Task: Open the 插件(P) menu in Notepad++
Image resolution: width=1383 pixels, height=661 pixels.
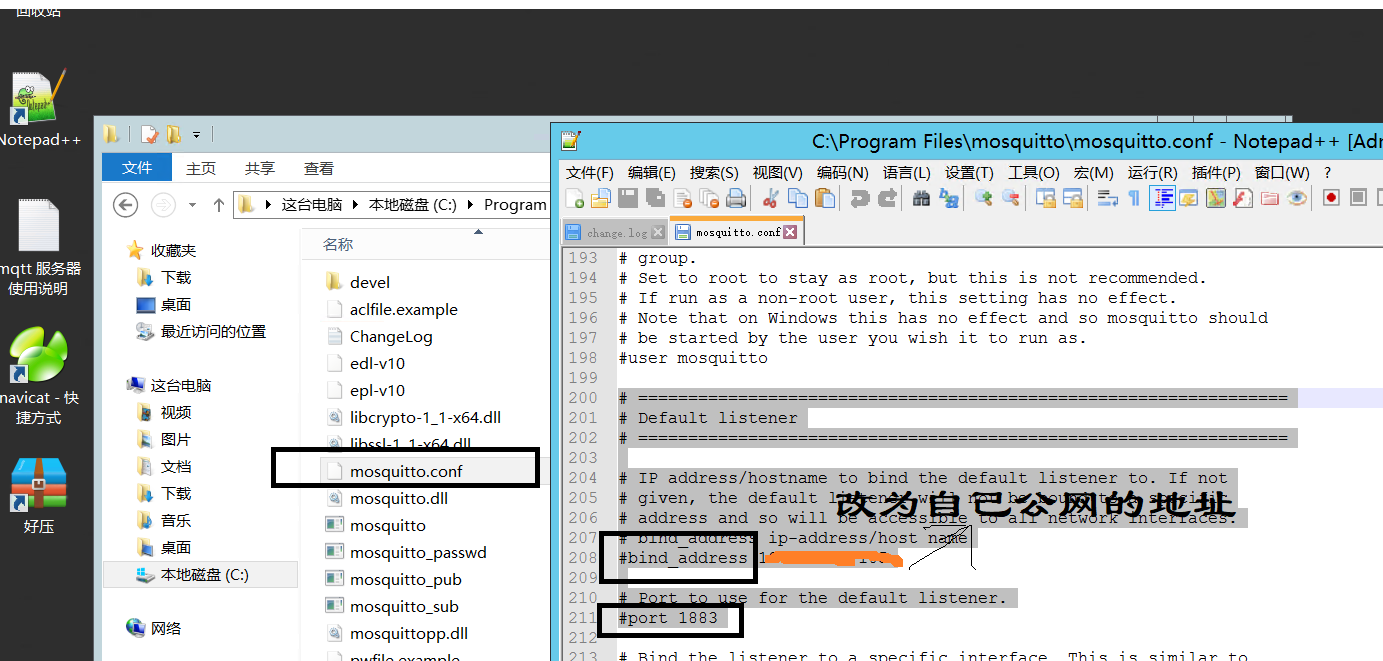Action: coord(1216,173)
